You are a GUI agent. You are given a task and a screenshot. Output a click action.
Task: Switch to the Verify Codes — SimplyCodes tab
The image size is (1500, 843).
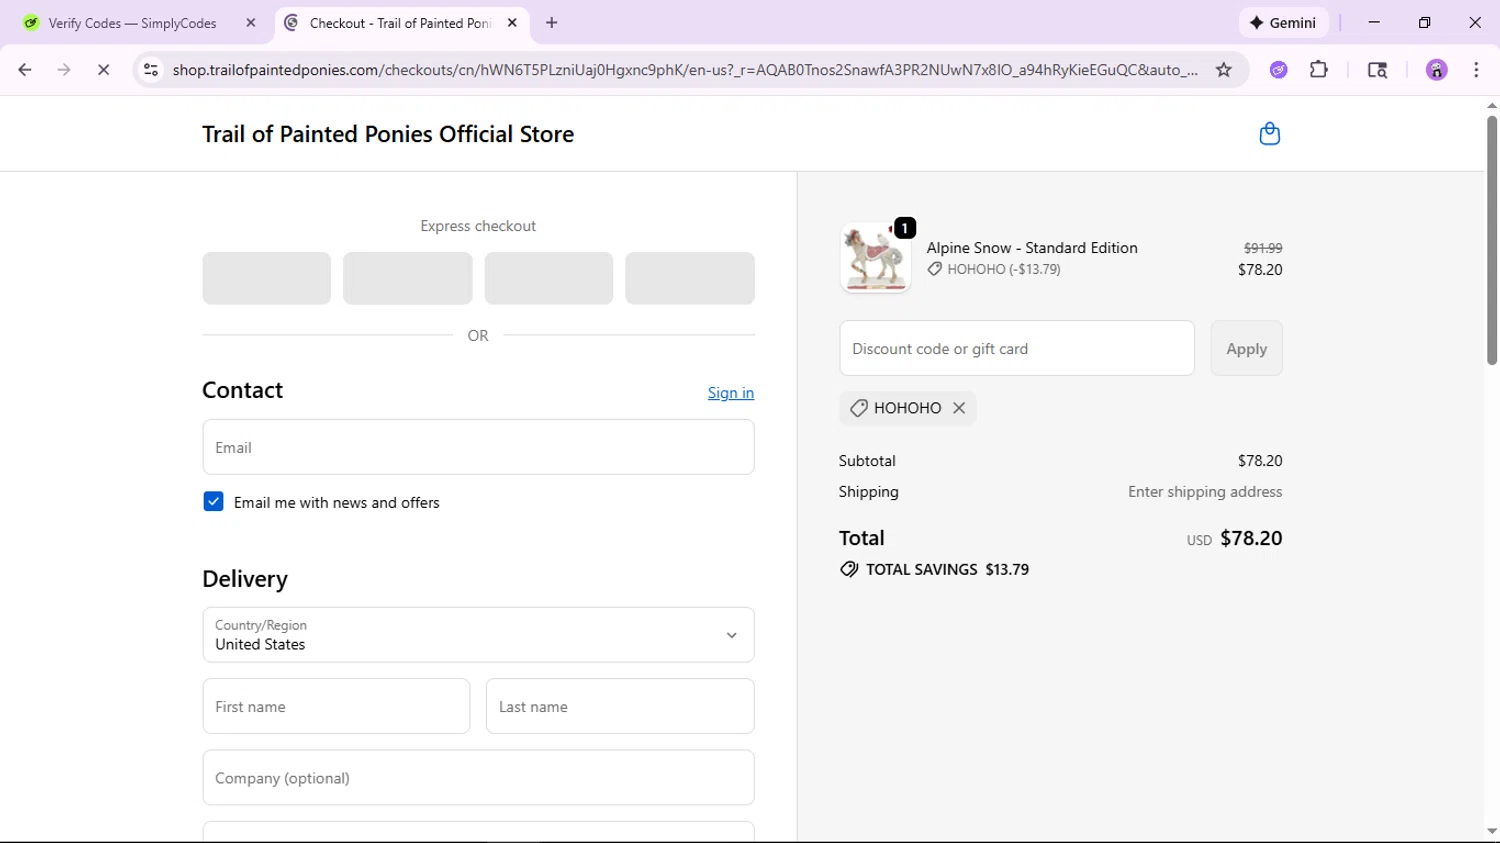pos(132,23)
